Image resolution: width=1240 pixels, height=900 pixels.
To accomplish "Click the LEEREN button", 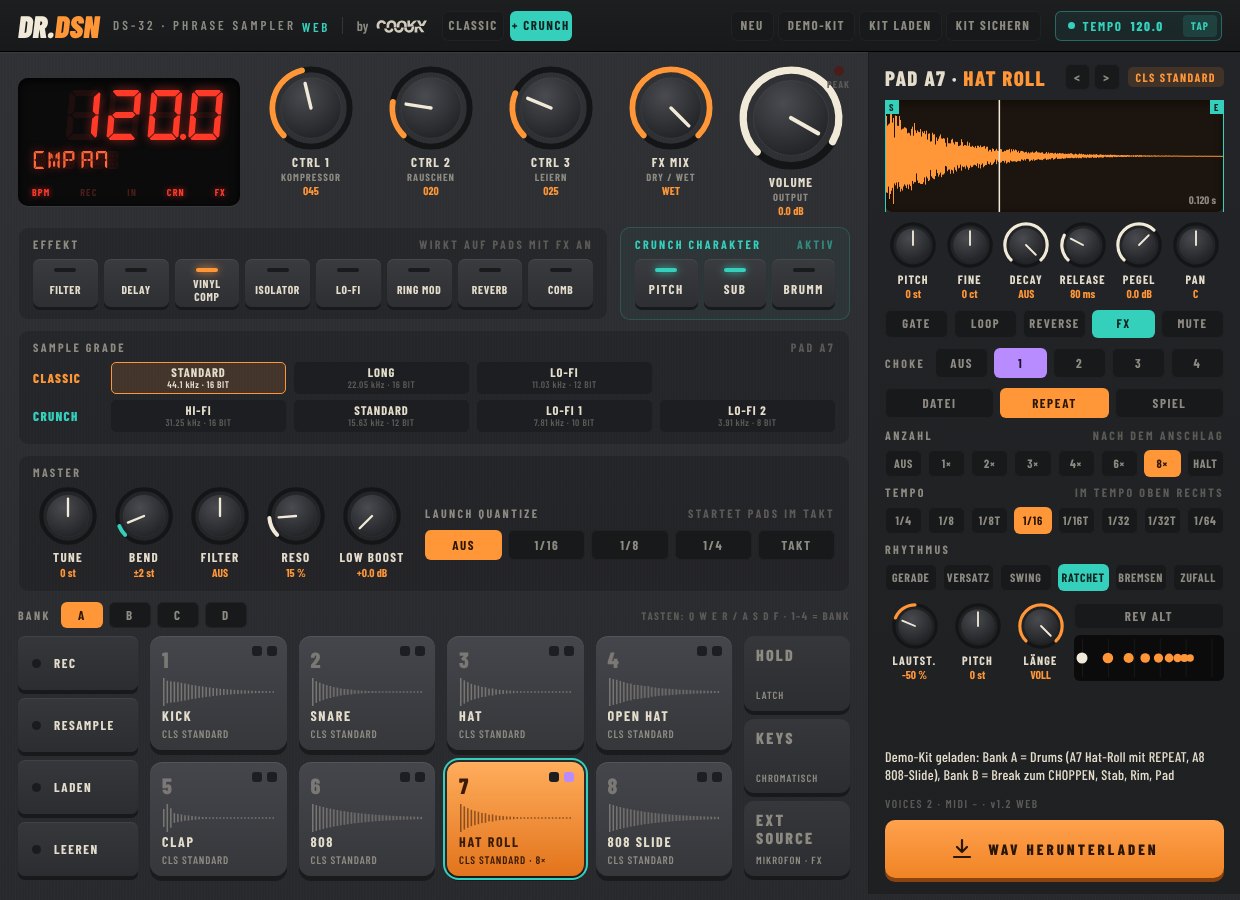I will coord(78,850).
